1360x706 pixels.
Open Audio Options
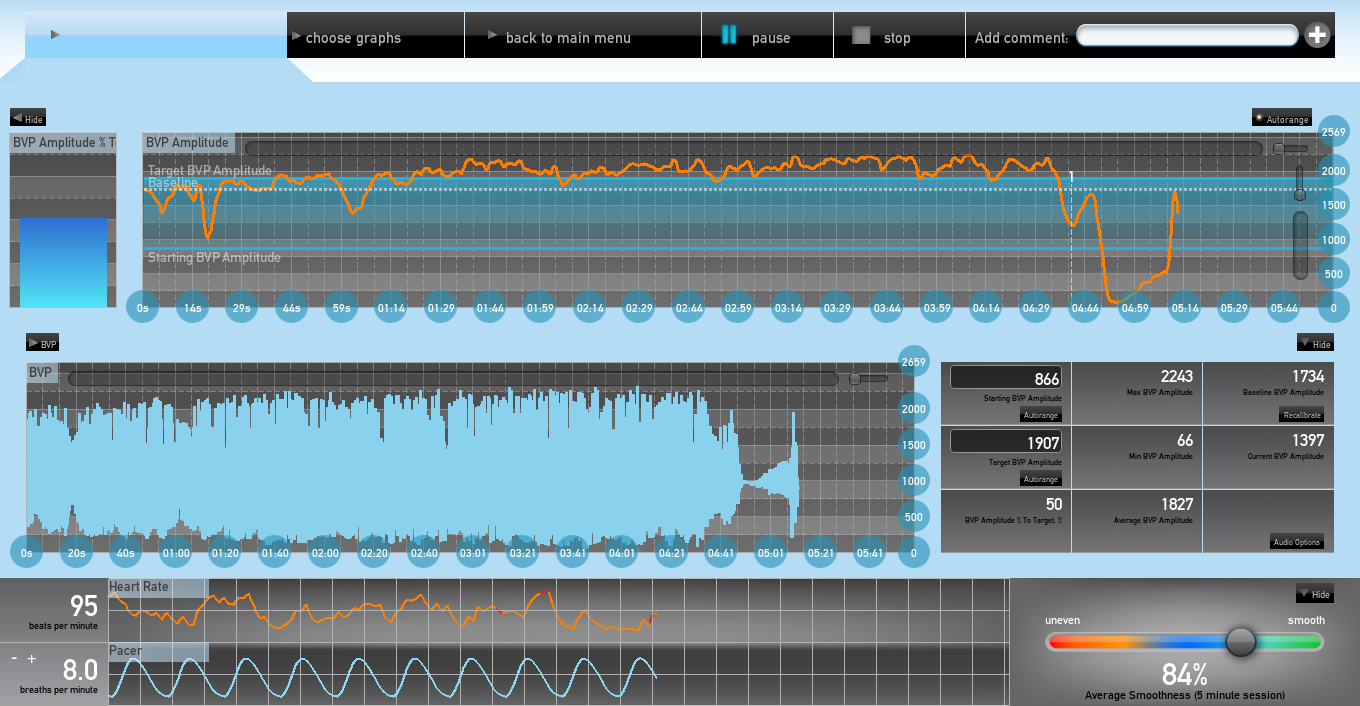(1297, 542)
